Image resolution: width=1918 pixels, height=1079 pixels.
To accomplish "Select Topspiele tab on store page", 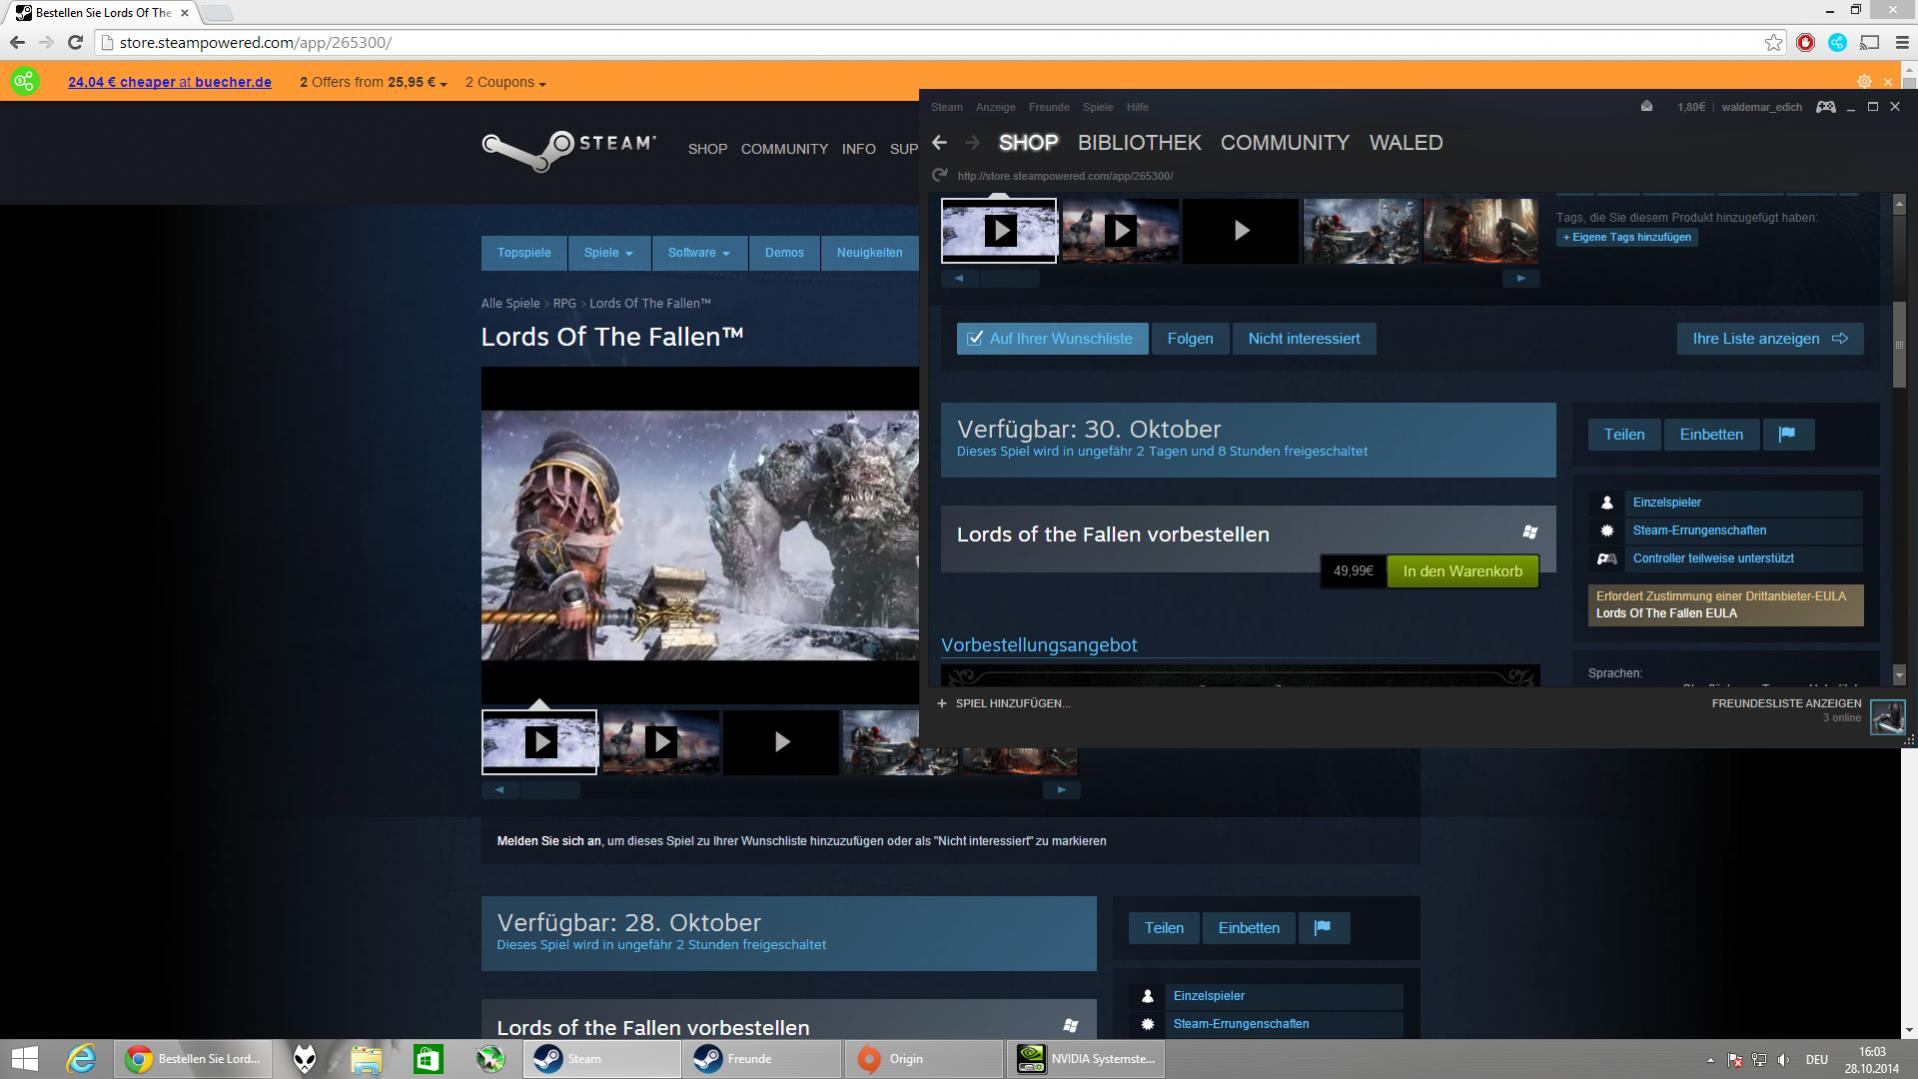I will coord(524,253).
